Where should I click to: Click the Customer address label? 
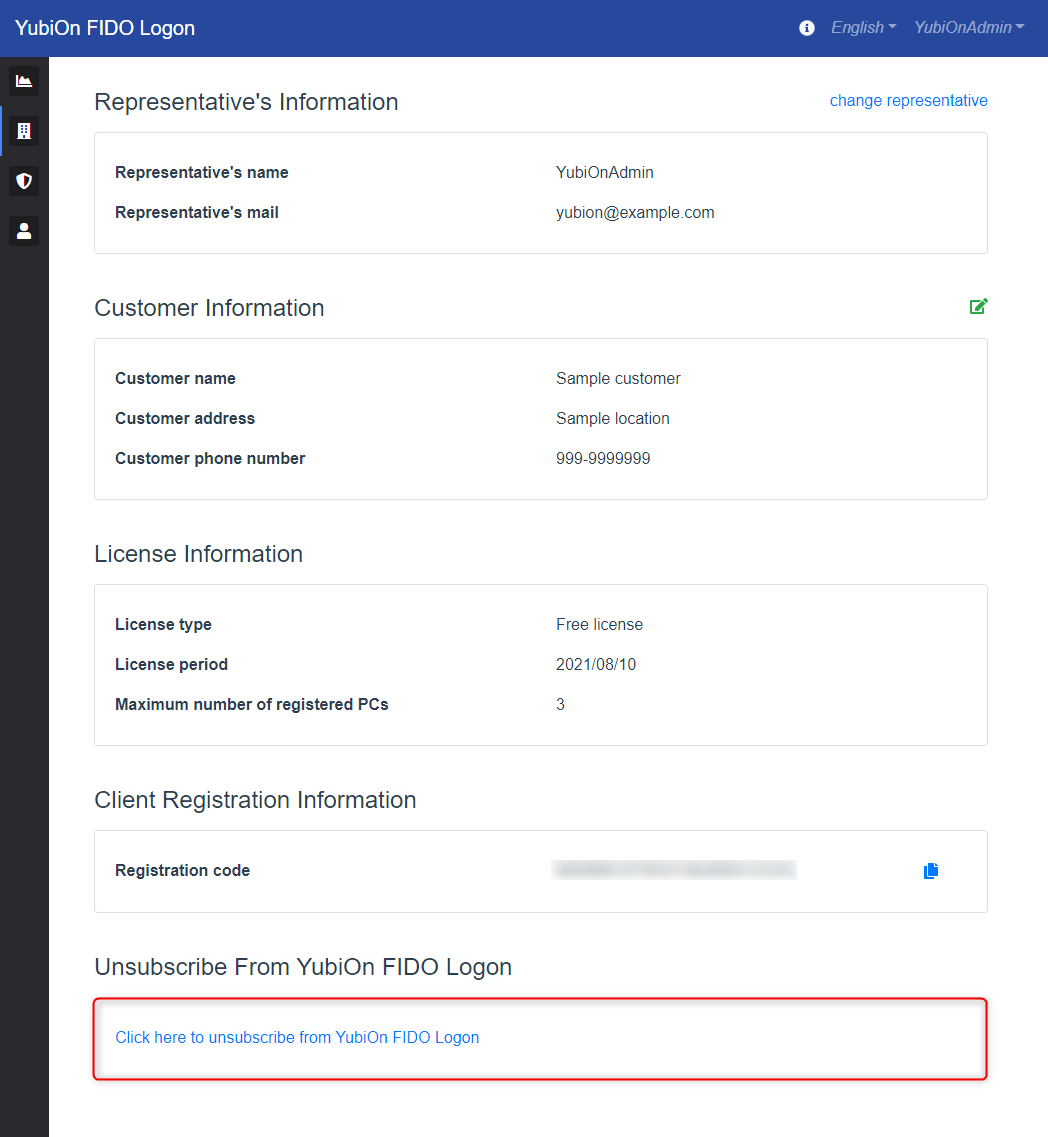(x=185, y=418)
